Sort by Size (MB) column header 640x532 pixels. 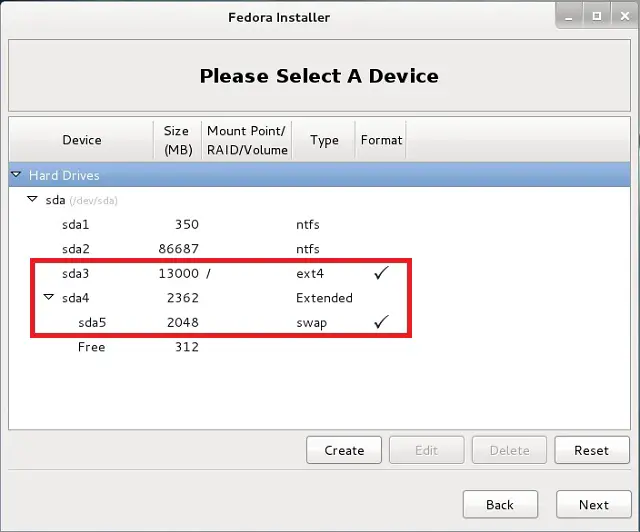click(178, 140)
